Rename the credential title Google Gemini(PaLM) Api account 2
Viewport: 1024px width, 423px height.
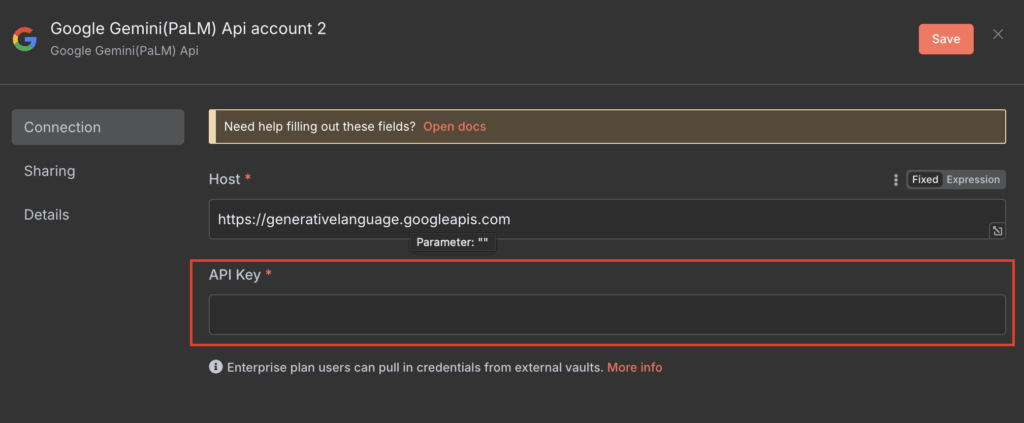tap(188, 29)
